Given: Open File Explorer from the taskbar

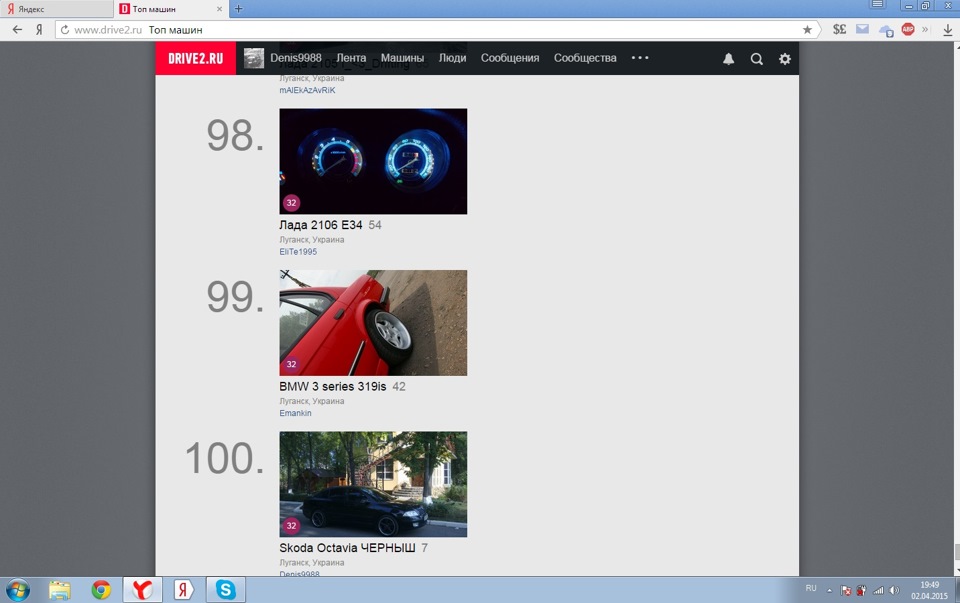Looking at the screenshot, I should coord(59,590).
